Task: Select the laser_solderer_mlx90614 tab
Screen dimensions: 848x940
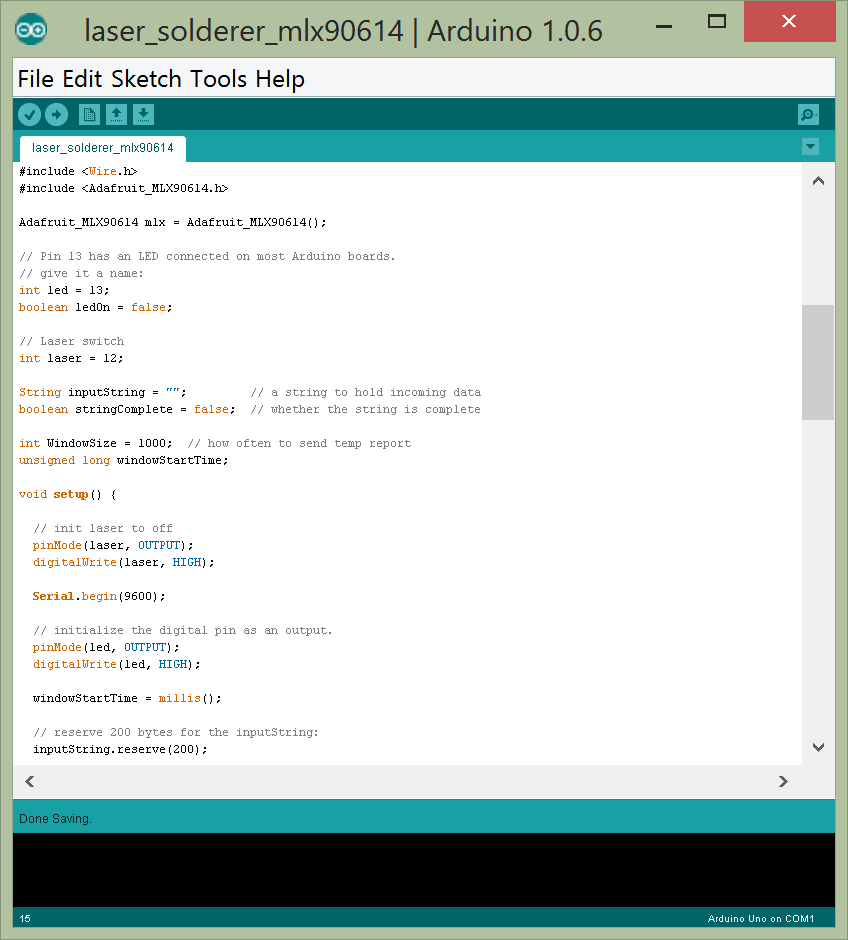Action: coord(102,148)
